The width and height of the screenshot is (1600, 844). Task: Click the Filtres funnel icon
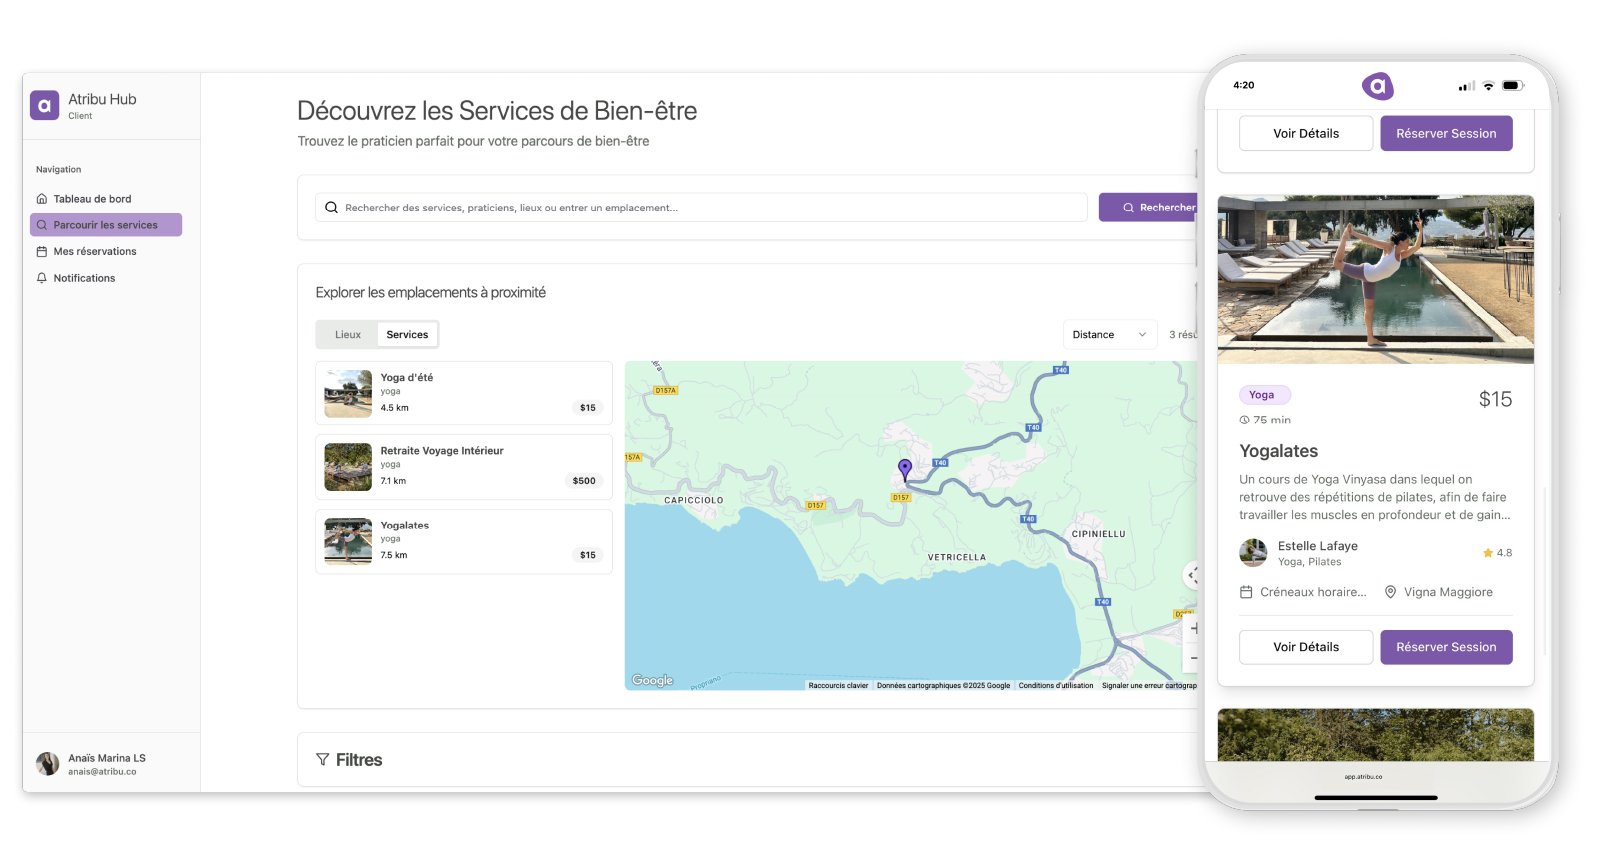pyautogui.click(x=322, y=760)
